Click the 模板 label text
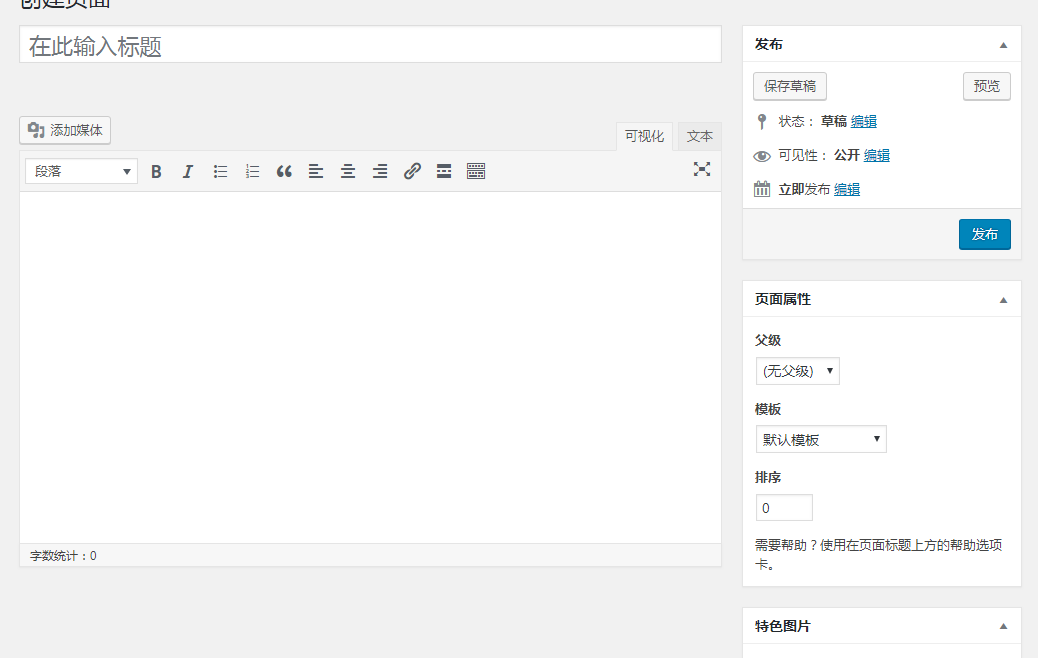The width and height of the screenshot is (1038, 658). coord(768,409)
